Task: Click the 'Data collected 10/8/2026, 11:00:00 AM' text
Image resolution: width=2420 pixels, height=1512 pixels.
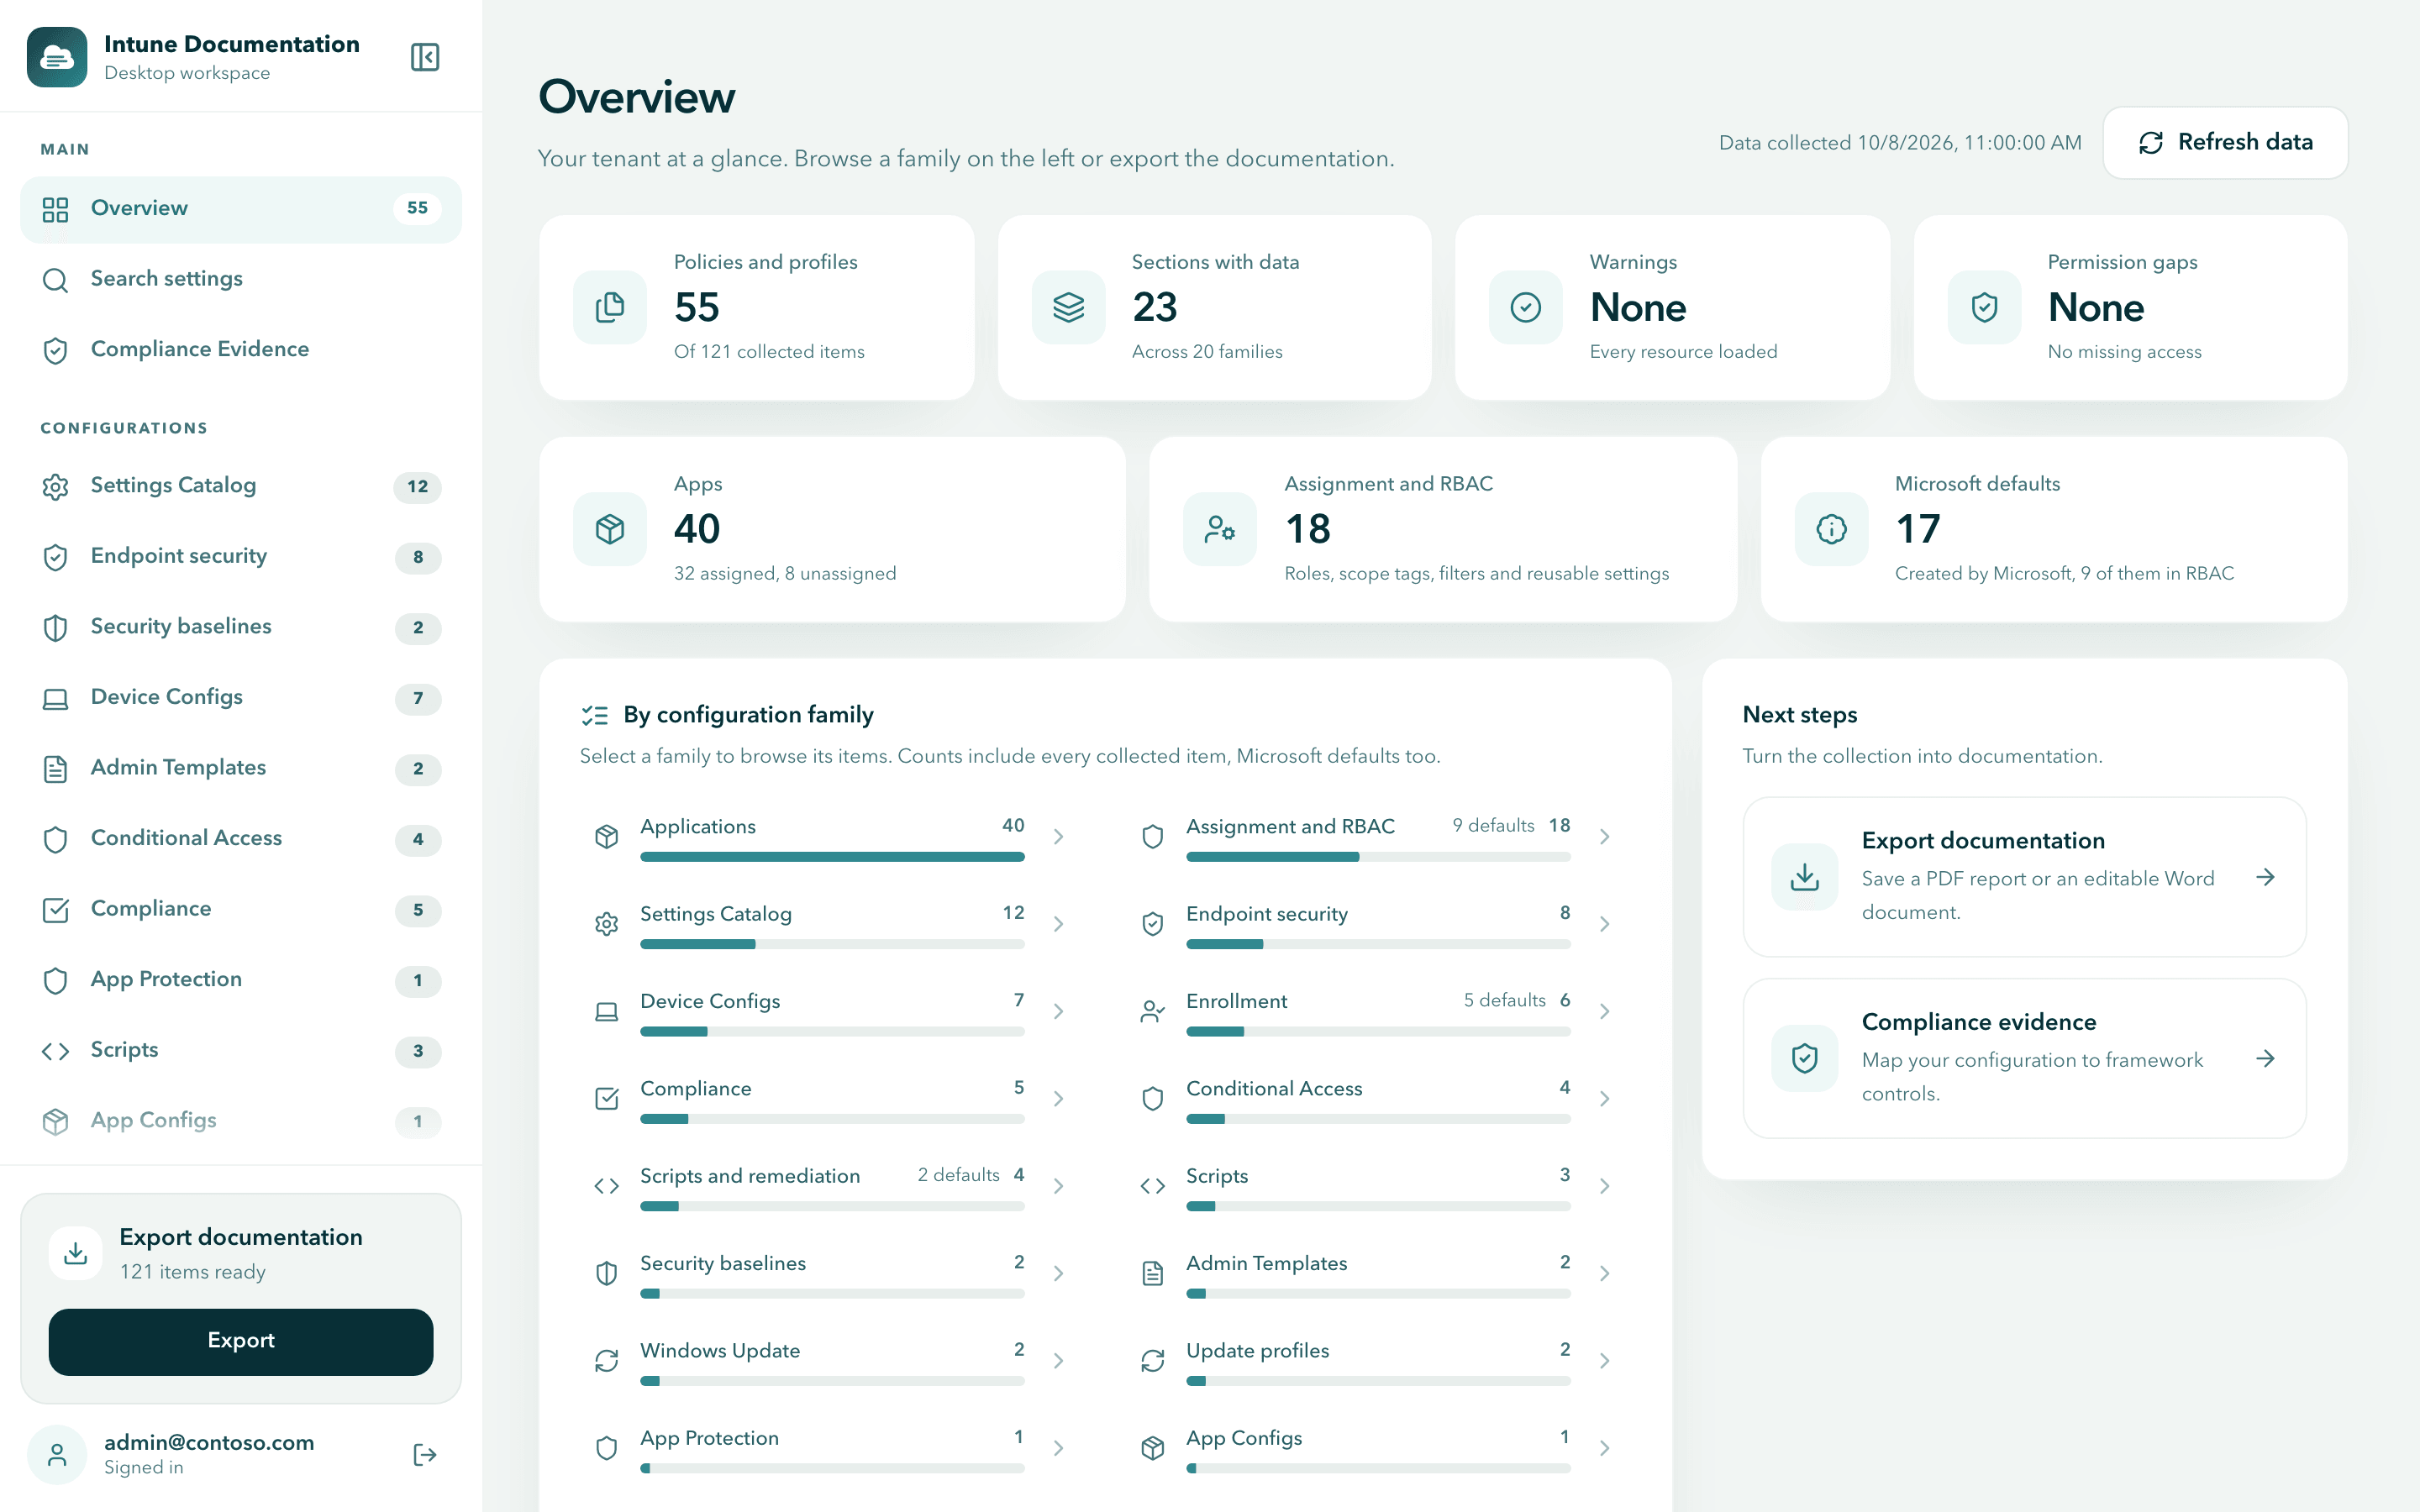Action: tap(1900, 143)
